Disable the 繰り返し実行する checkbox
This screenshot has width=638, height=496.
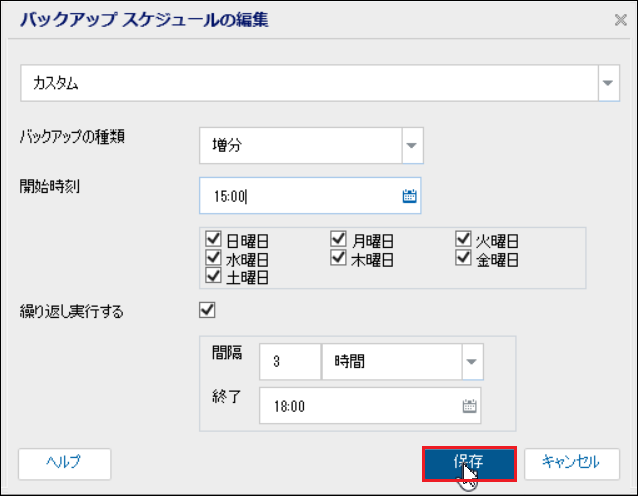(208, 310)
